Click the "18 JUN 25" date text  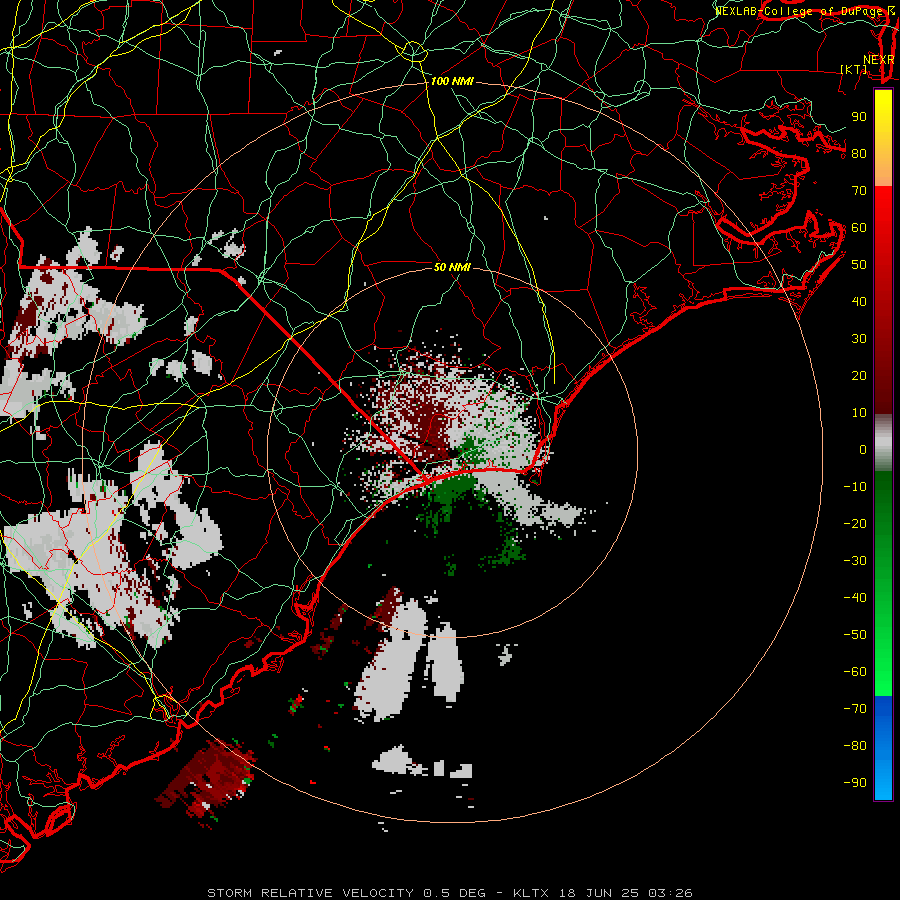point(598,893)
